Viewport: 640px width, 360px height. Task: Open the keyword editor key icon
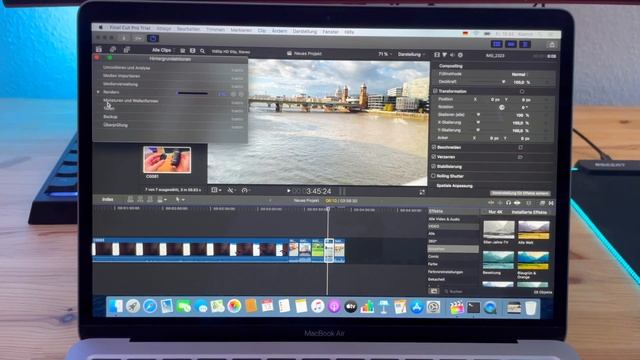click(138, 38)
